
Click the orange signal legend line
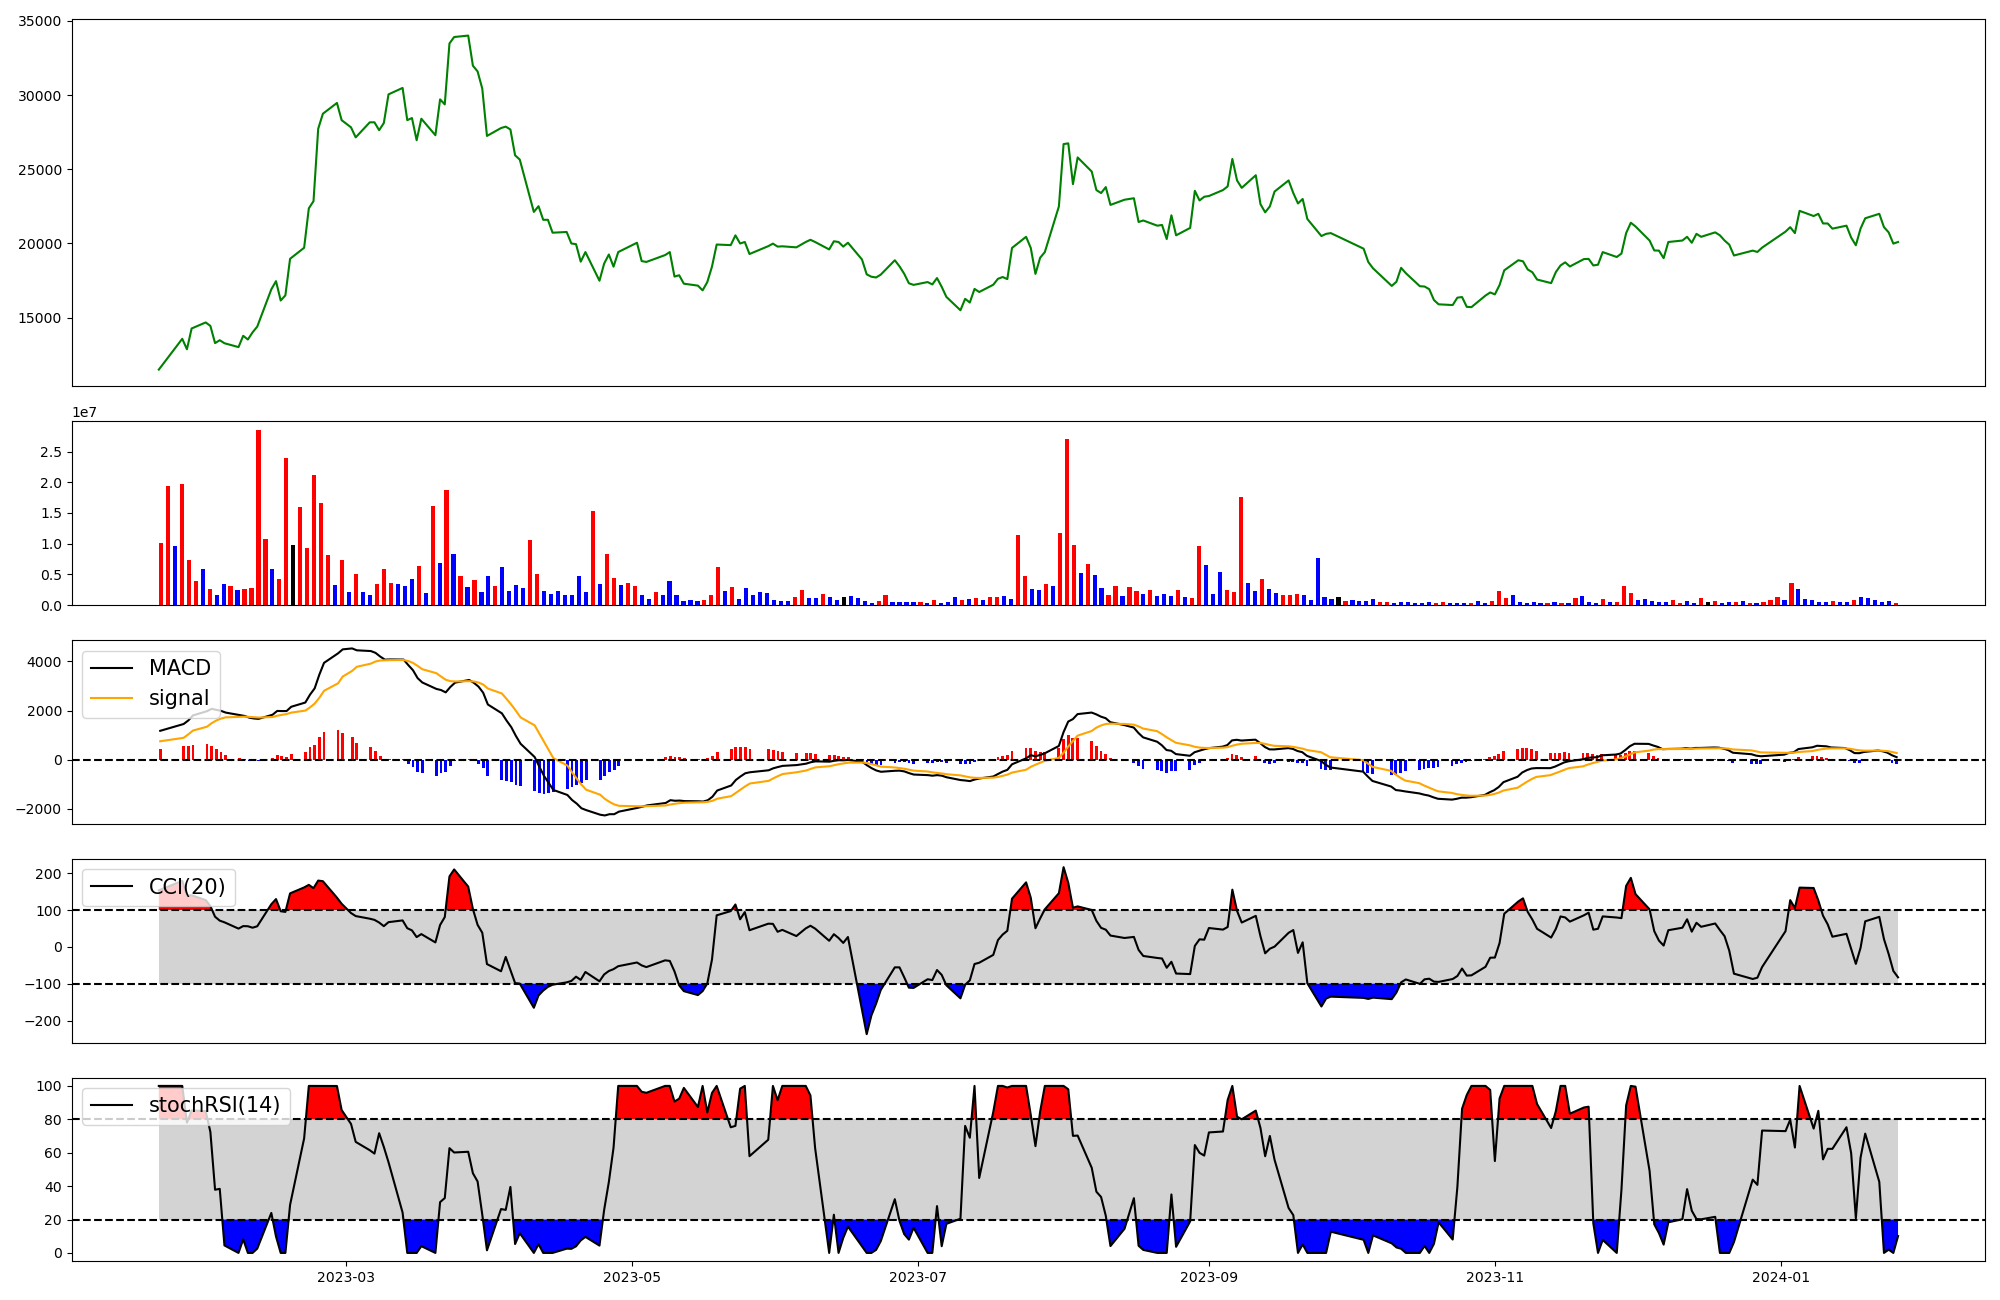pos(111,698)
